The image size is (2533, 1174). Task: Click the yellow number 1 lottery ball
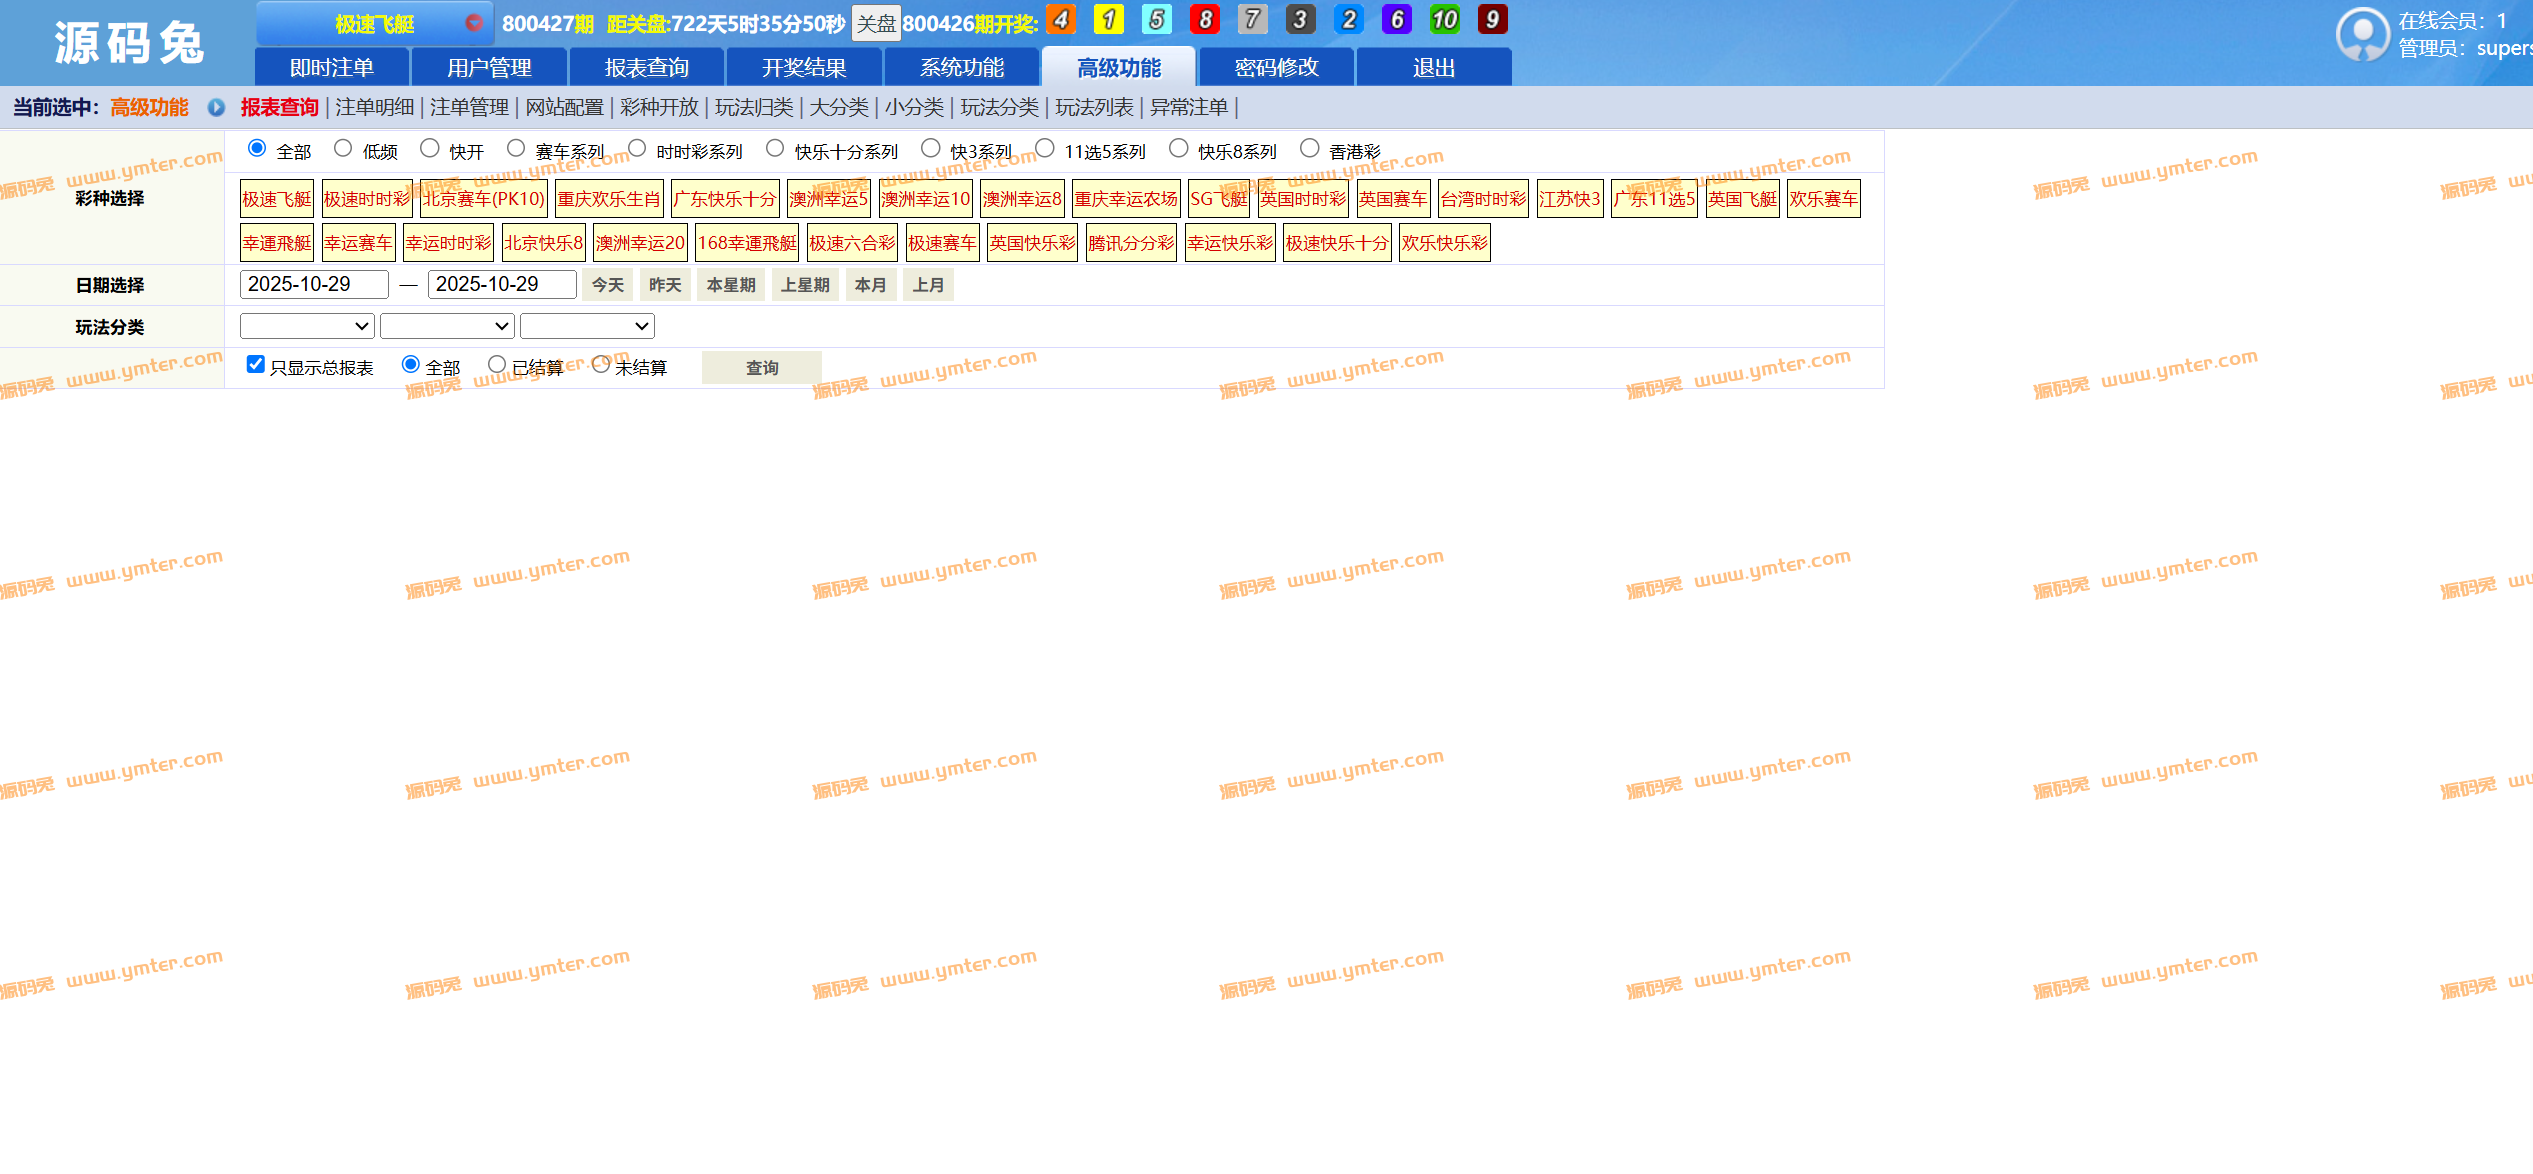tap(1108, 20)
